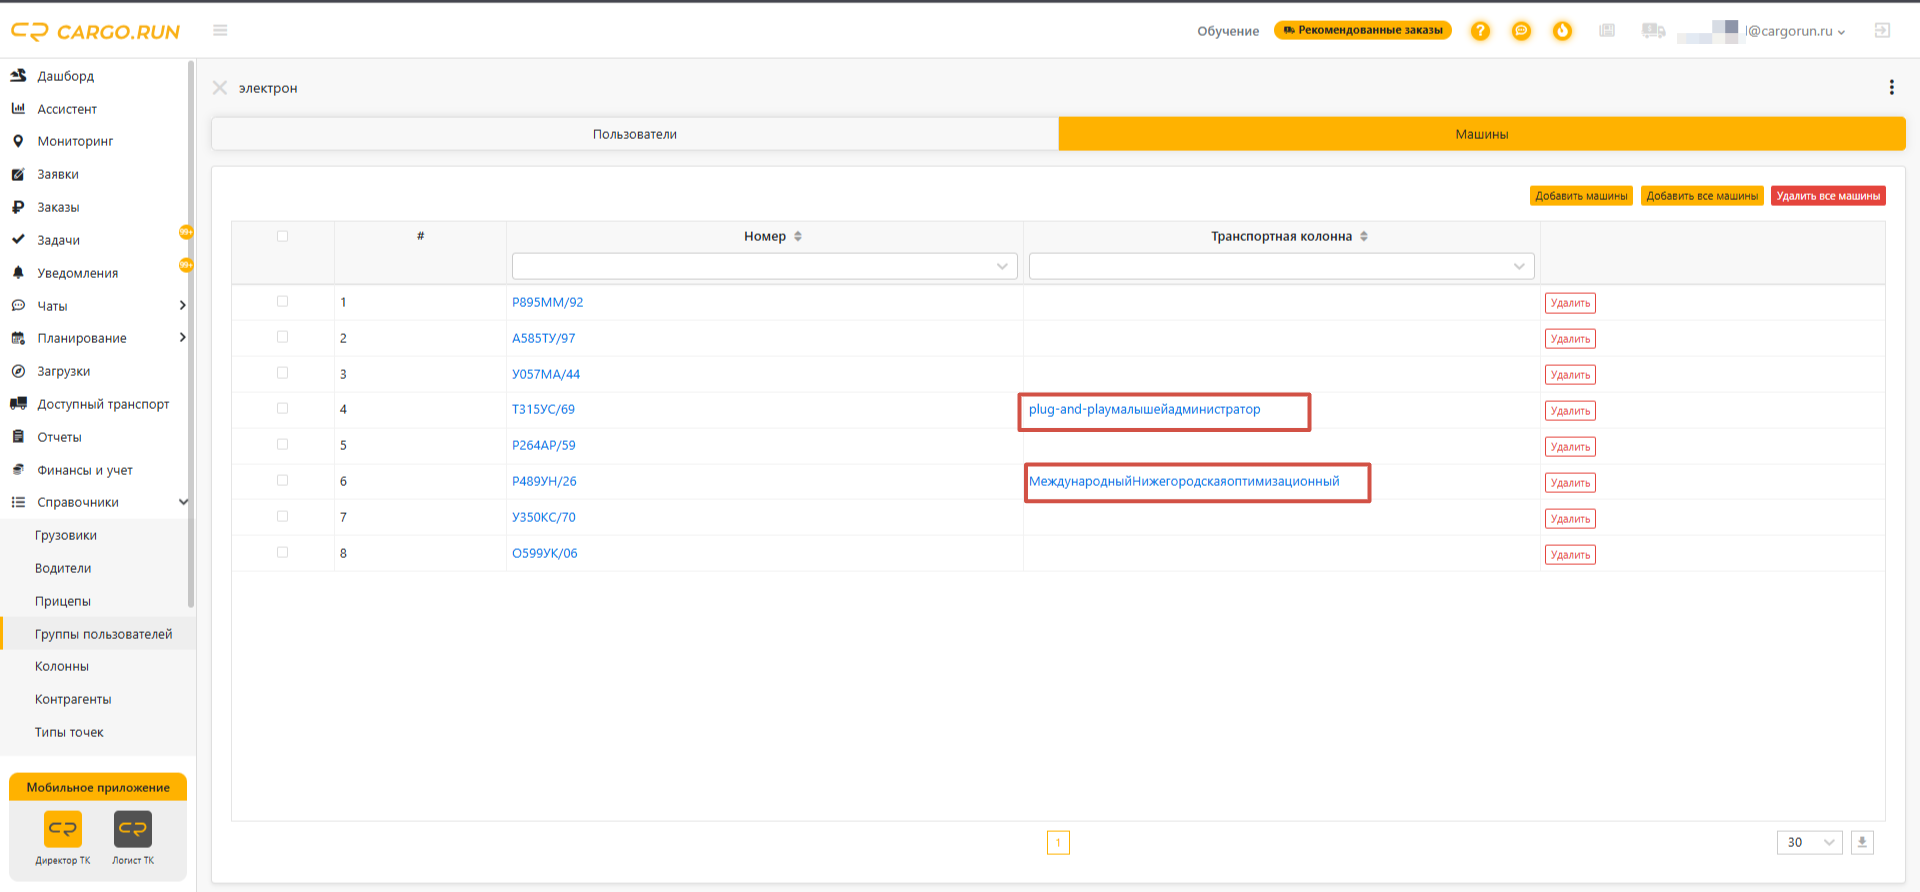The image size is (1920, 892).
Task: Open the Номер filter dropdown
Action: pyautogui.click(x=764, y=266)
